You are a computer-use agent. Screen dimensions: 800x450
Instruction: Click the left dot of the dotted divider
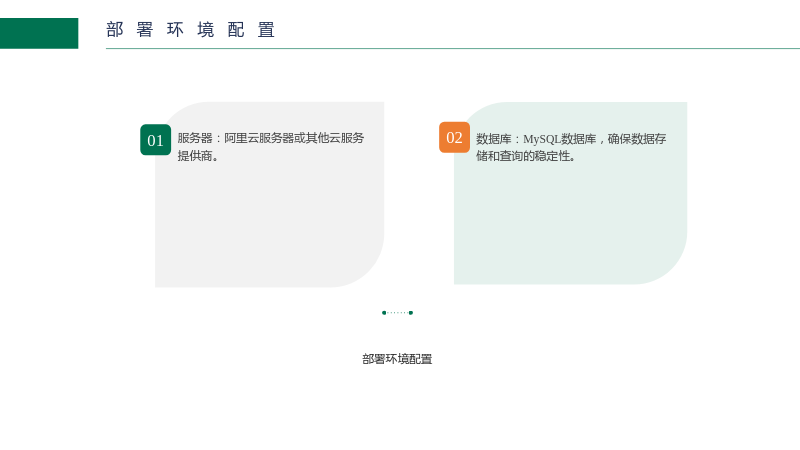point(384,313)
